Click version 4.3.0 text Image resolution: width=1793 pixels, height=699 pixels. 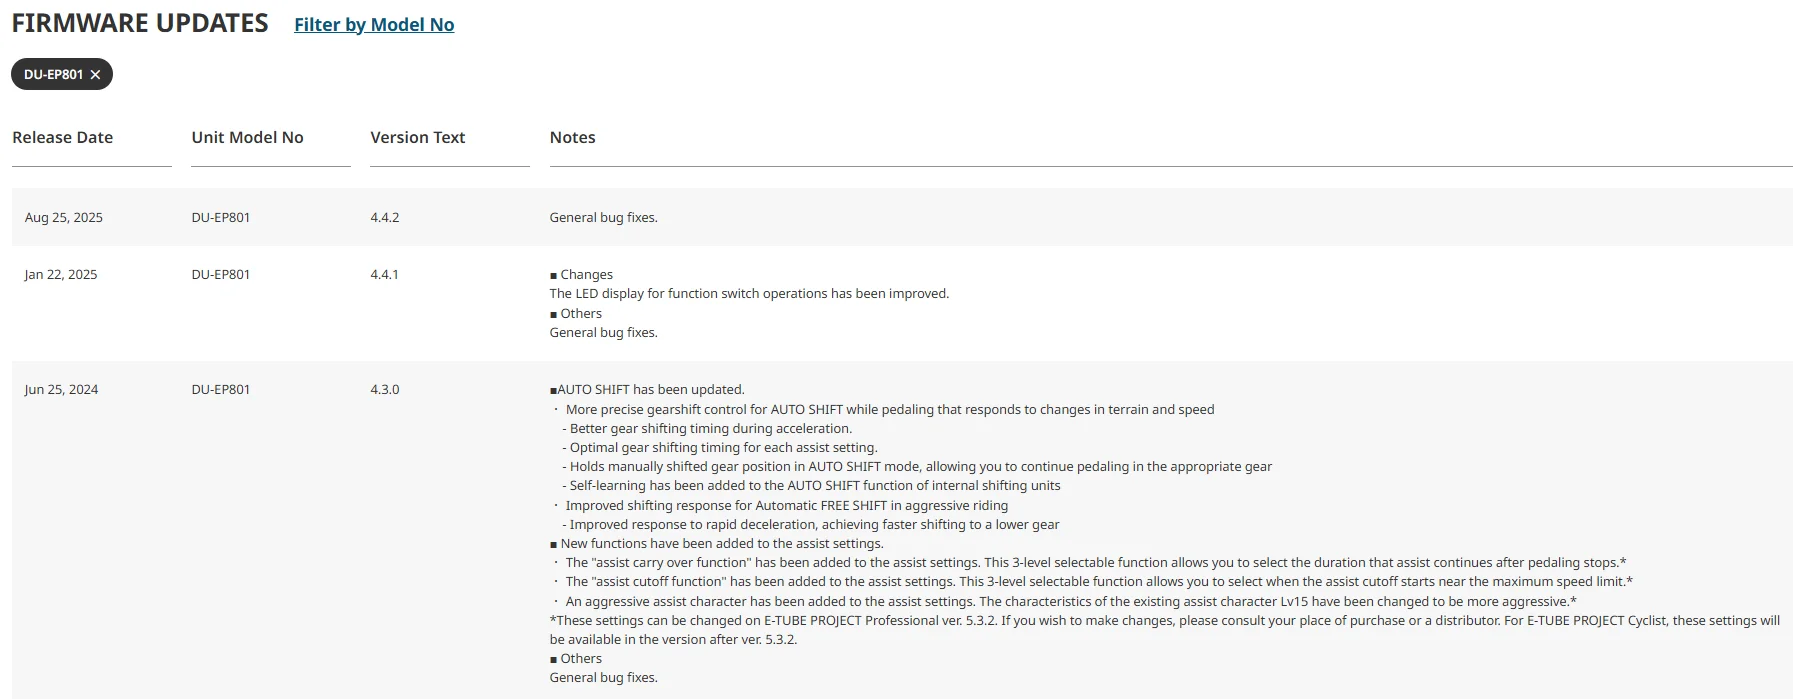384,390
